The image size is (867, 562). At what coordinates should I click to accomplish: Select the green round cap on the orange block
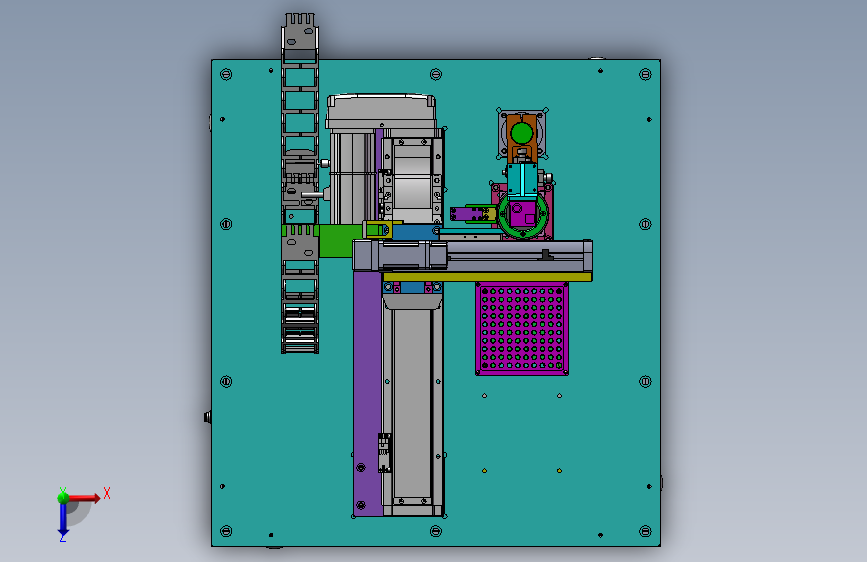click(521, 133)
